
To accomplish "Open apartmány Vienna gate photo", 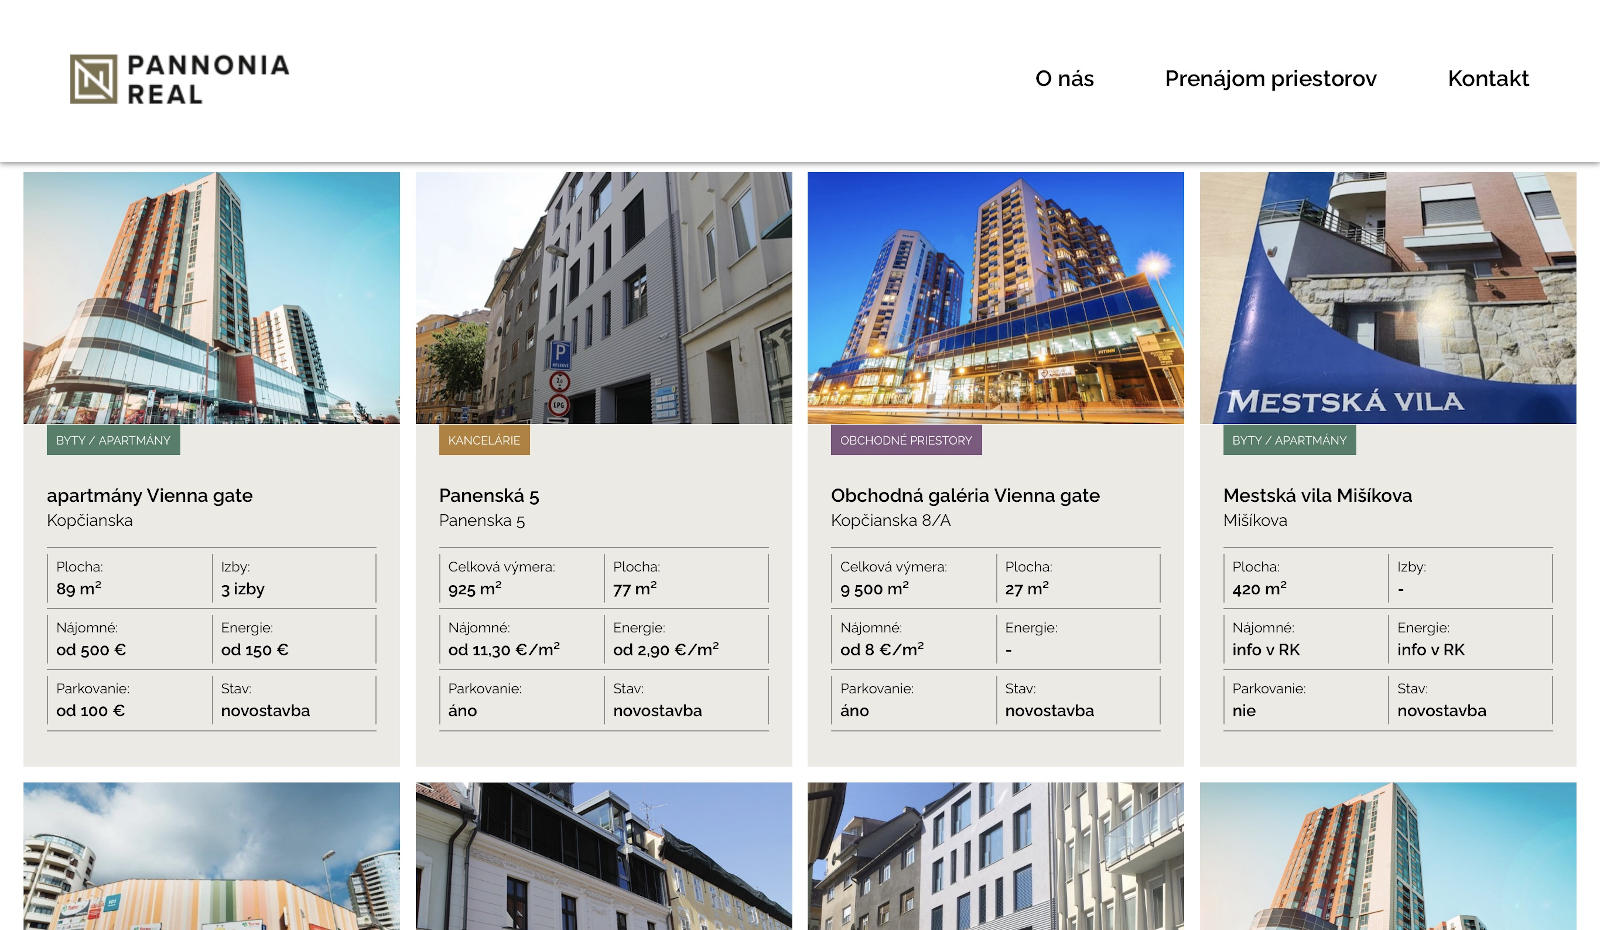I will coord(211,298).
